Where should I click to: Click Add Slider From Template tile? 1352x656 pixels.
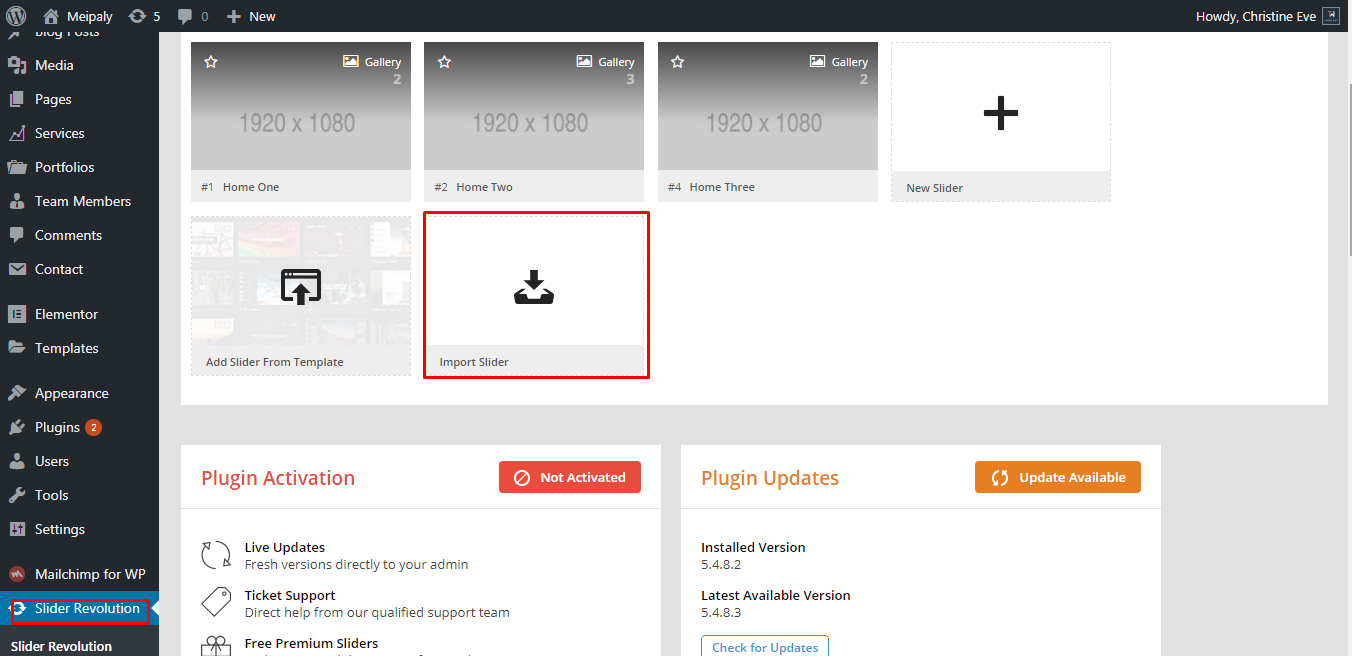(x=301, y=296)
